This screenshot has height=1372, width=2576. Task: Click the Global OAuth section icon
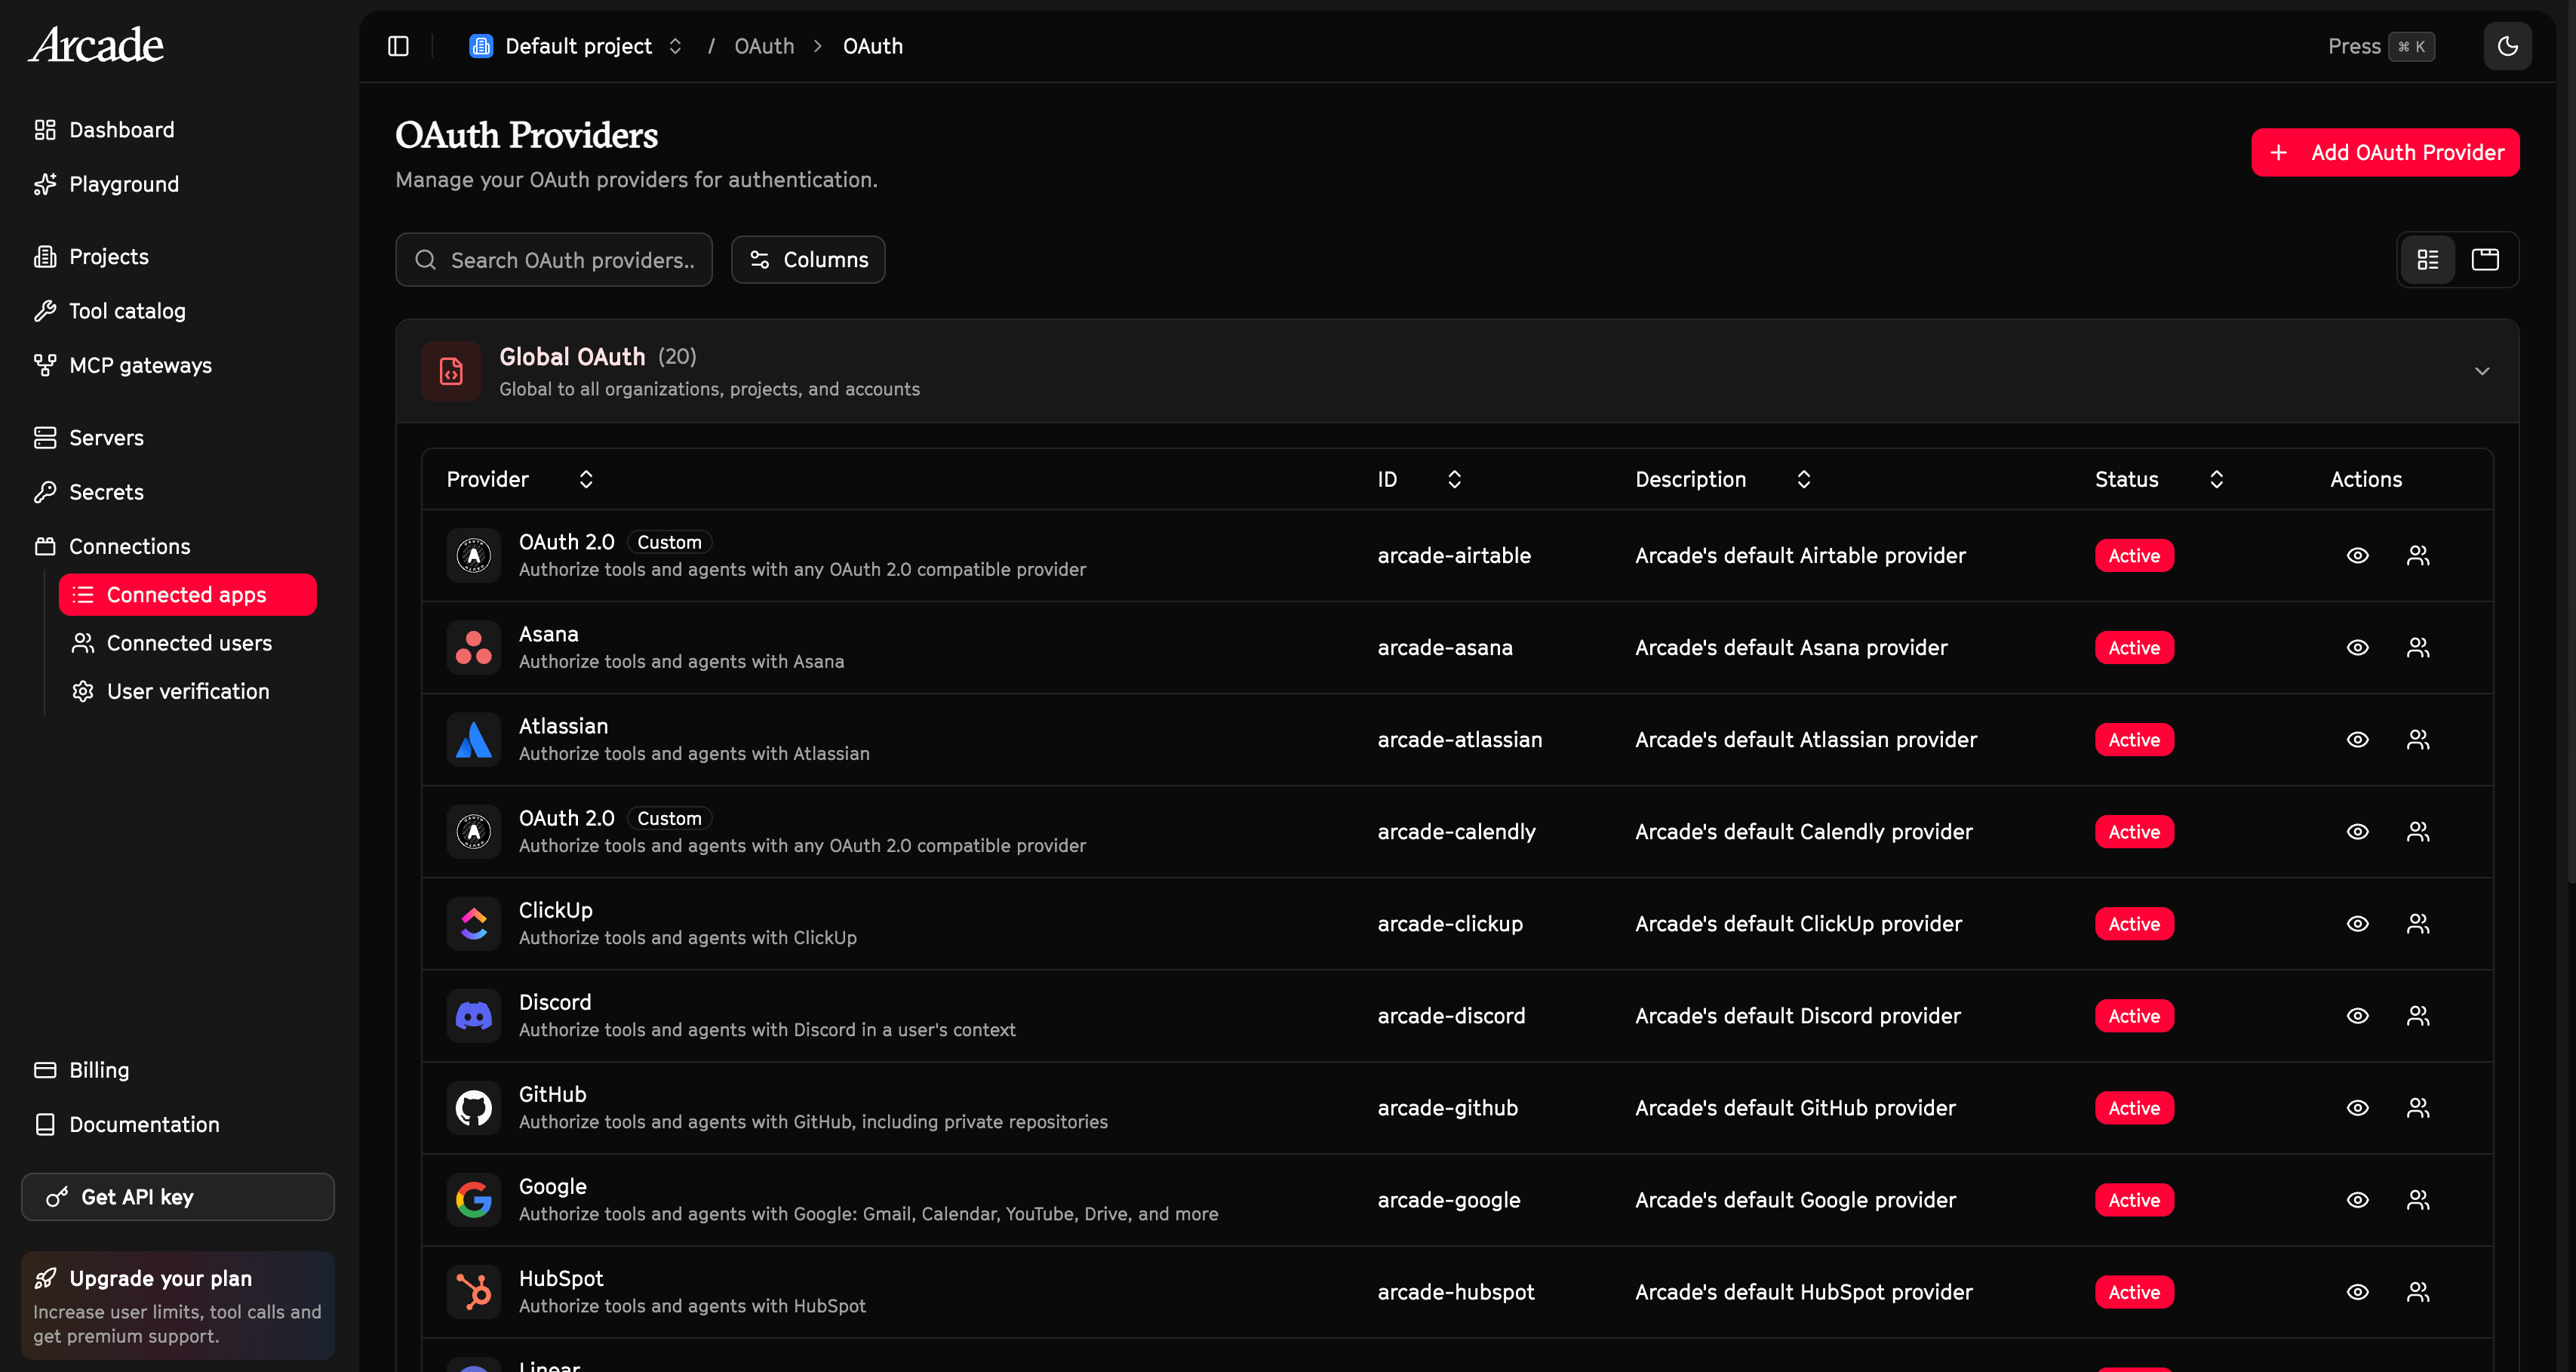coord(451,371)
